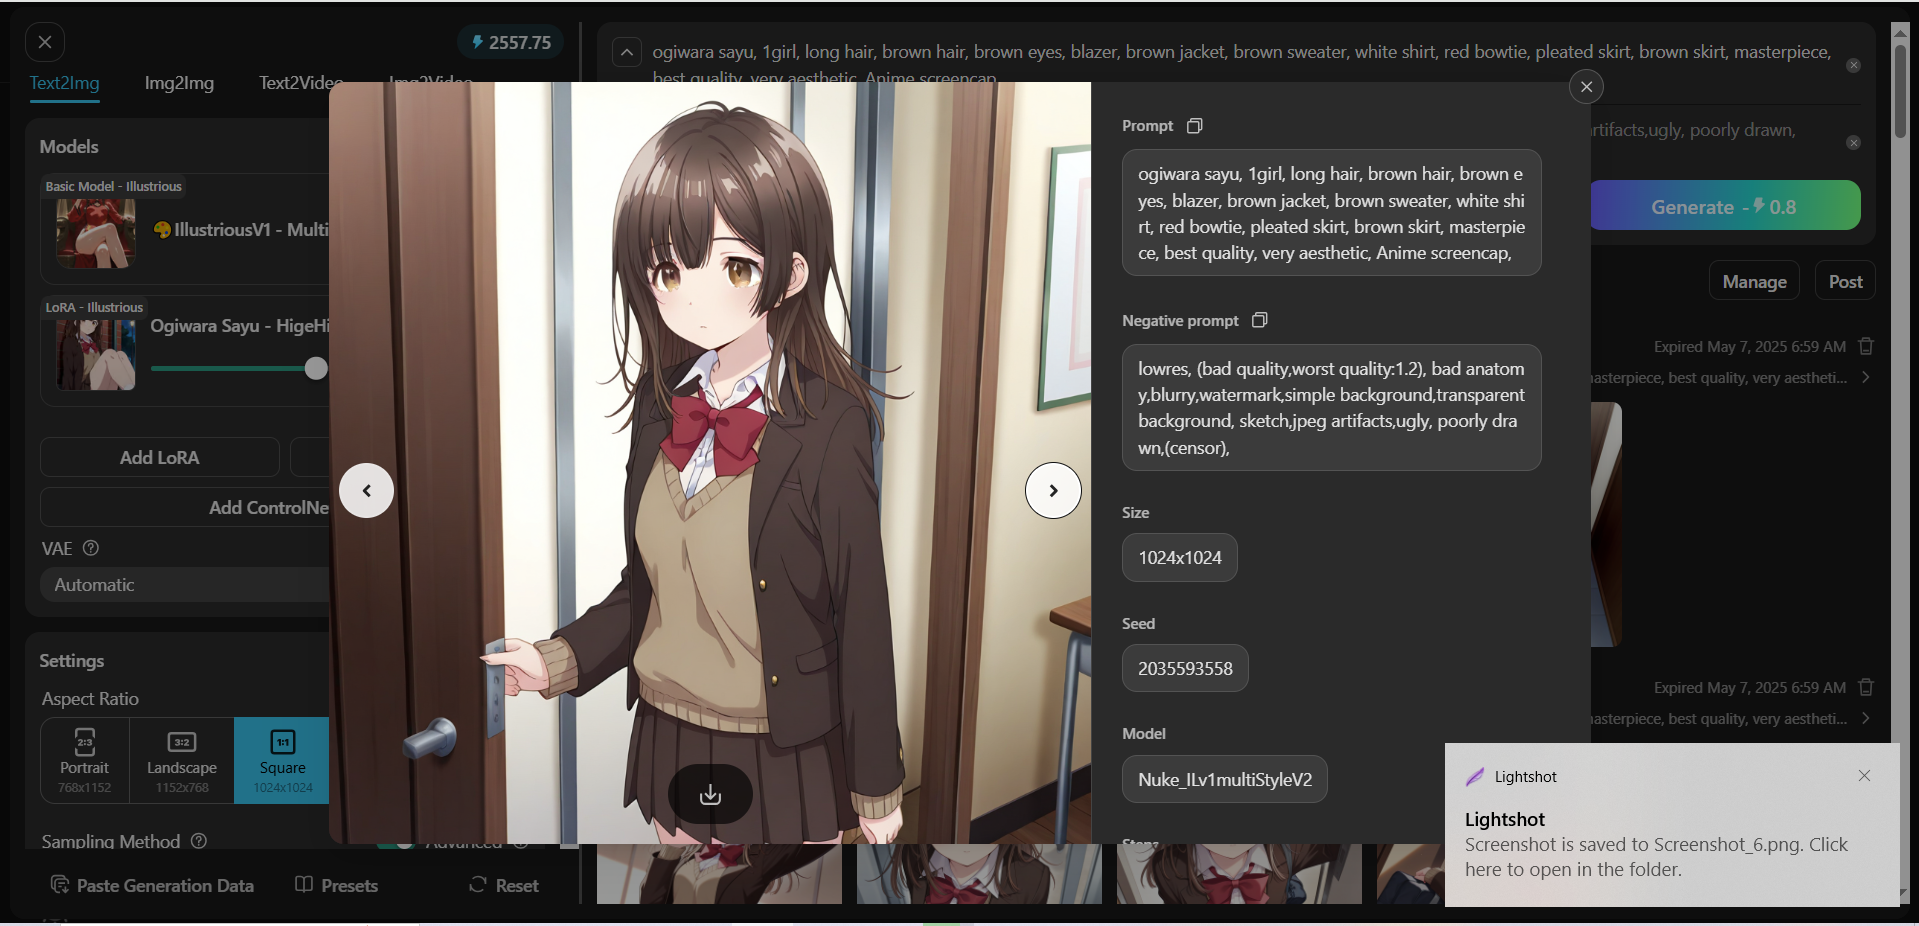Collapse the prompt box chevron

626,52
